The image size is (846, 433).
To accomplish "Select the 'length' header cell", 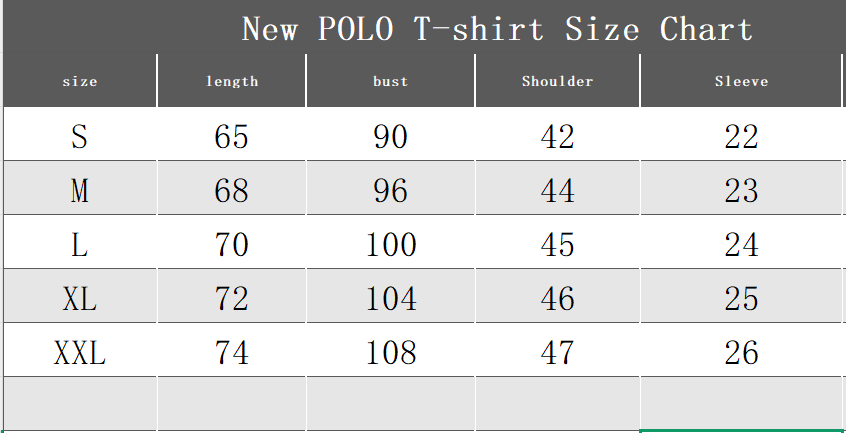I will click(x=232, y=81).
